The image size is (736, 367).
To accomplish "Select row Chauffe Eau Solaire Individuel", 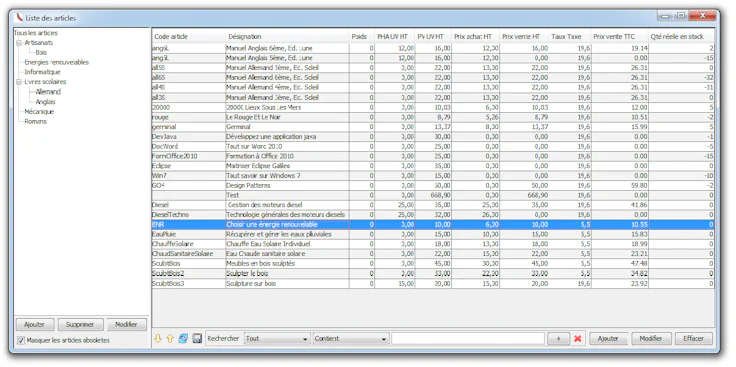I will pyautogui.click(x=433, y=244).
